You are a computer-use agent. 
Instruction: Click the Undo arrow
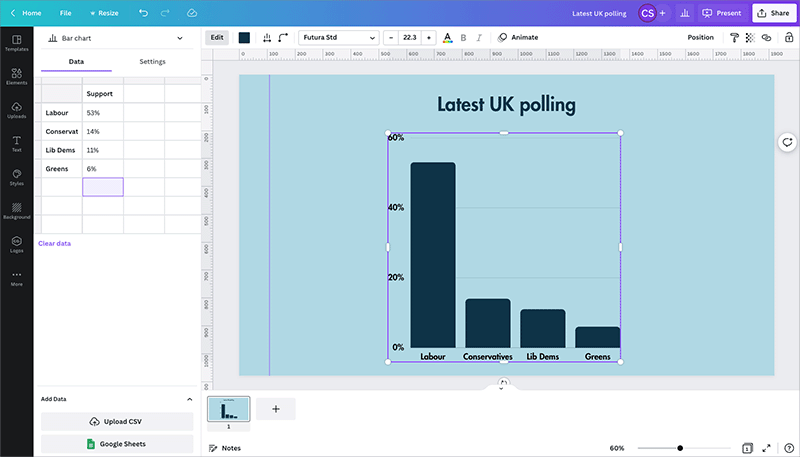tap(143, 13)
